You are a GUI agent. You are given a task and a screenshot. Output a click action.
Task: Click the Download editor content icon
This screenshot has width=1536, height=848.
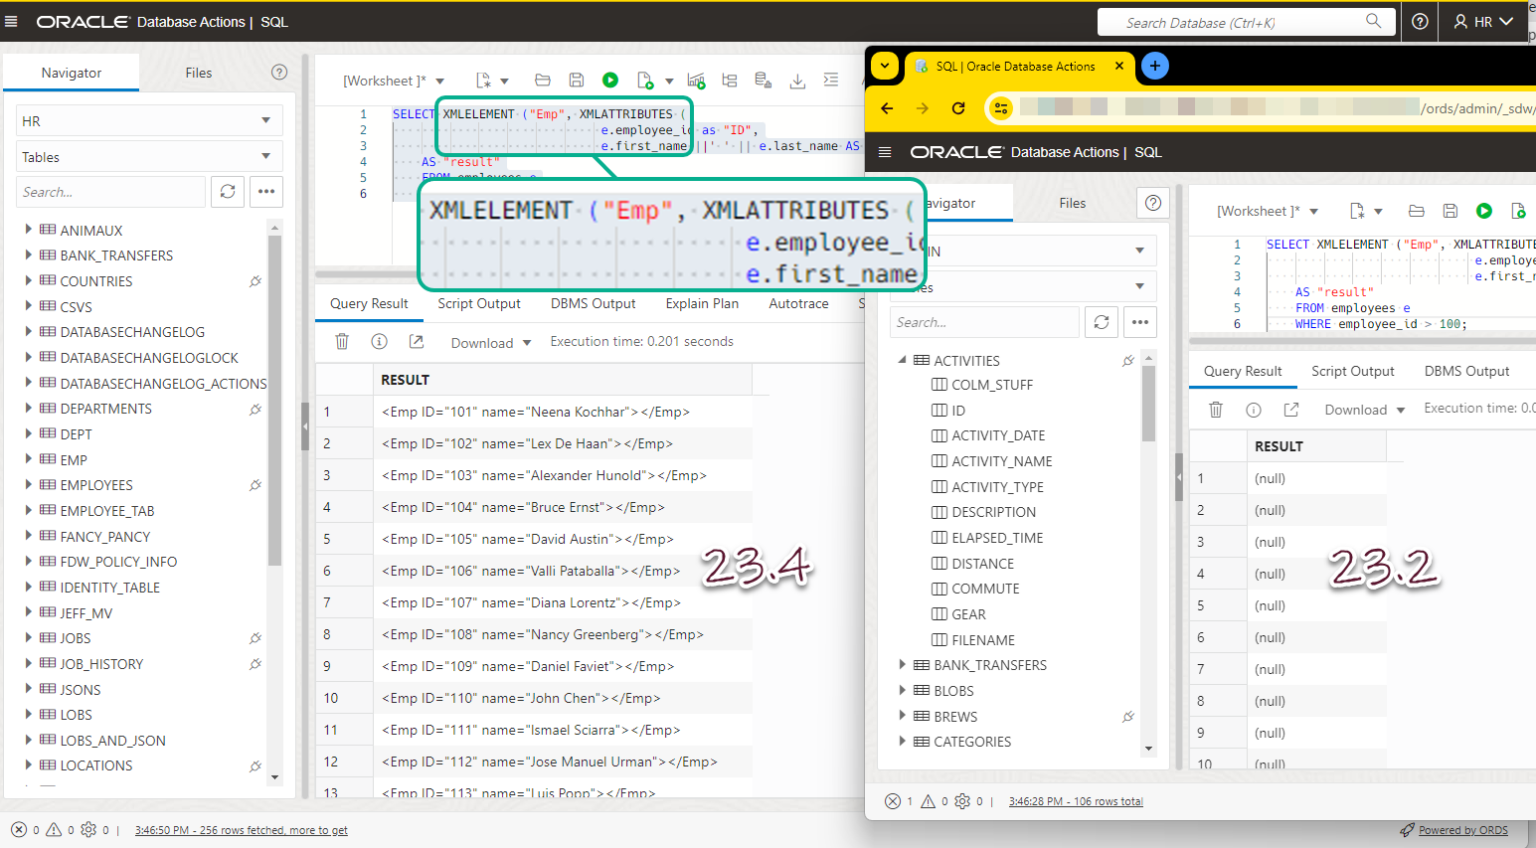(797, 80)
